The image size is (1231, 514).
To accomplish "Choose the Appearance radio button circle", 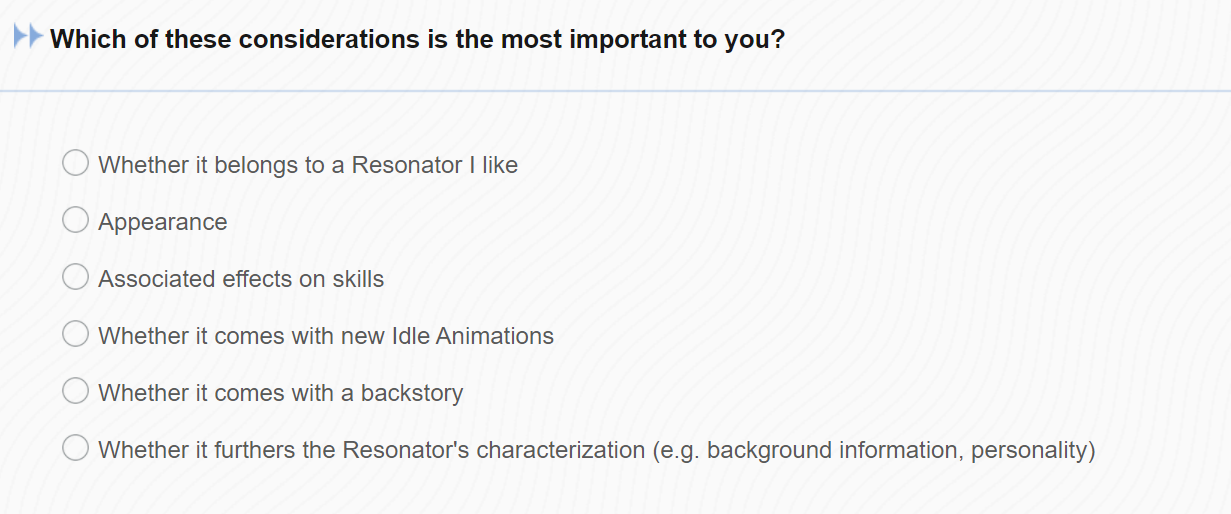I will (76, 219).
